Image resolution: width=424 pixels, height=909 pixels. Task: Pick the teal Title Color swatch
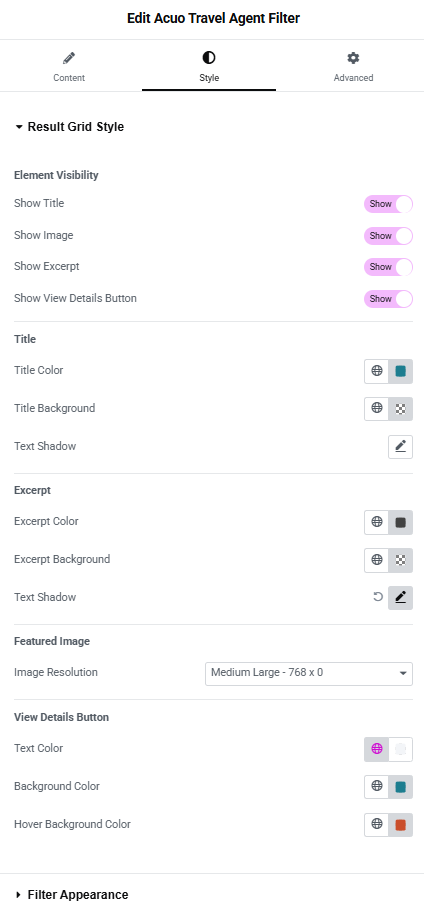(401, 371)
